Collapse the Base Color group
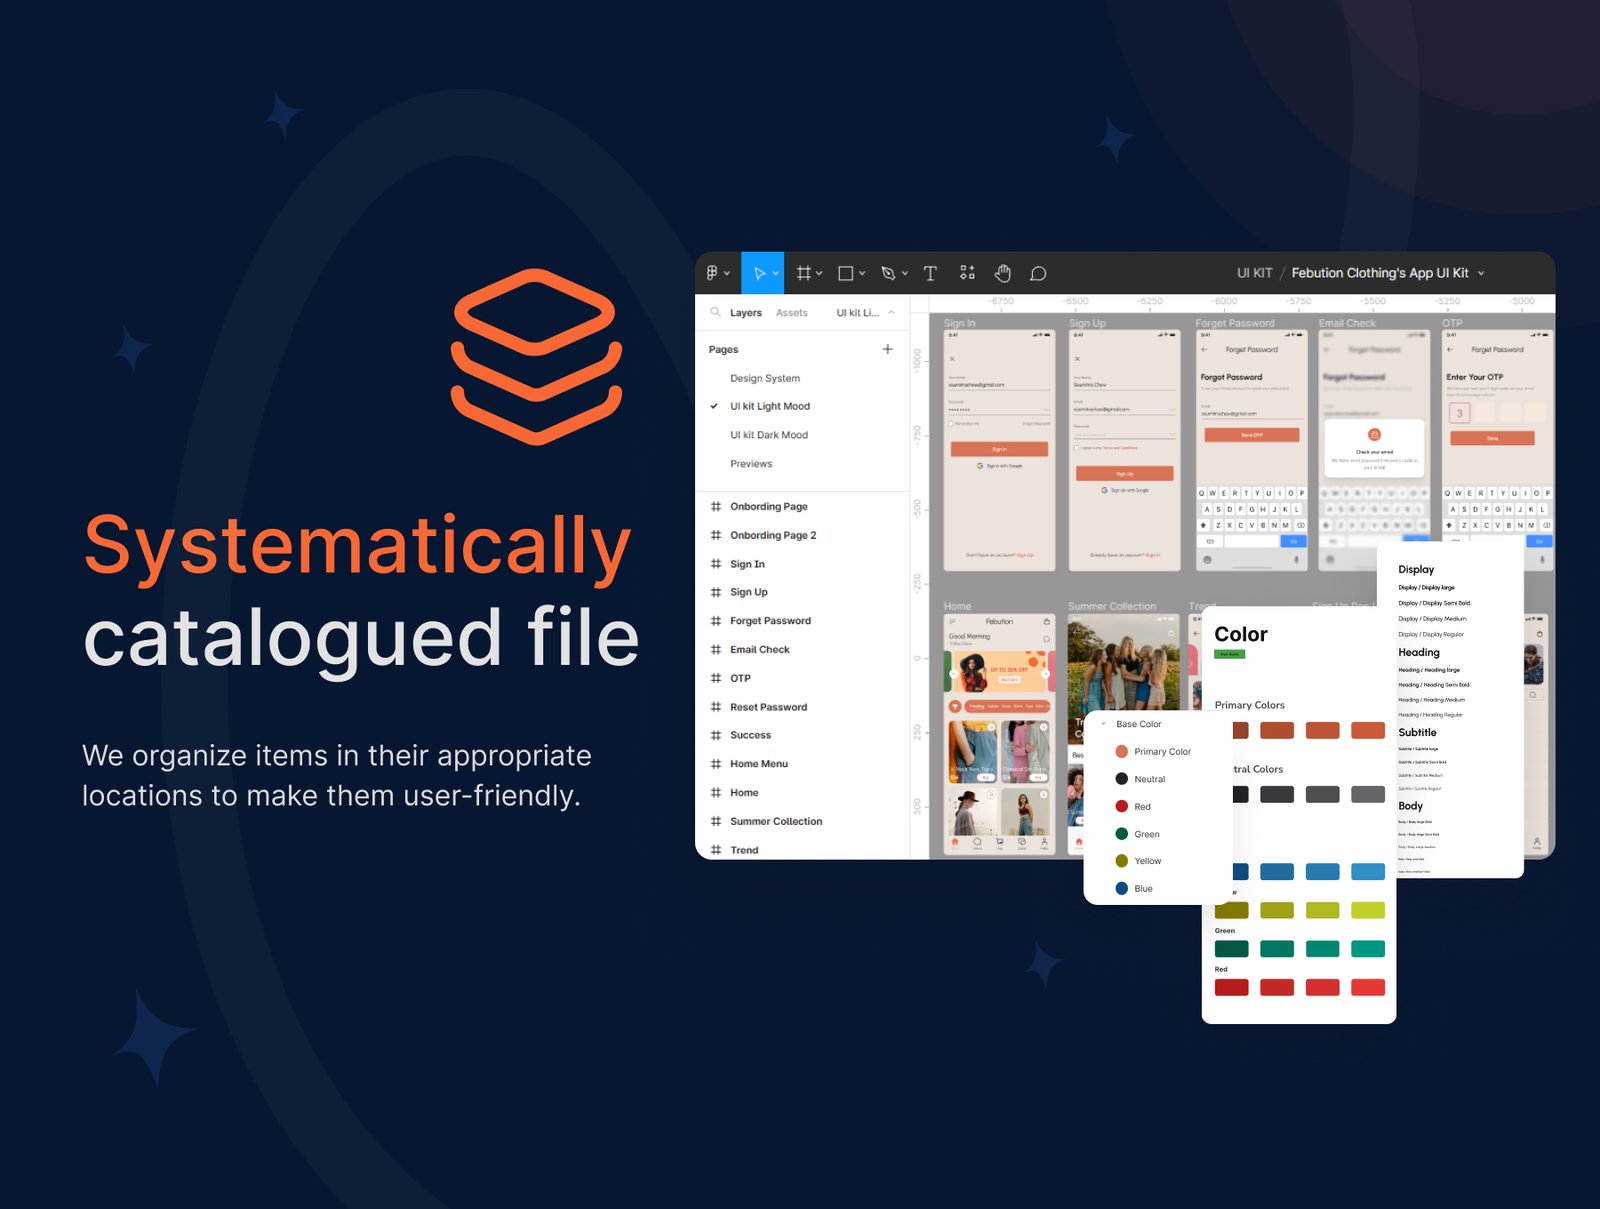Image resolution: width=1600 pixels, height=1209 pixels. click(x=1104, y=724)
